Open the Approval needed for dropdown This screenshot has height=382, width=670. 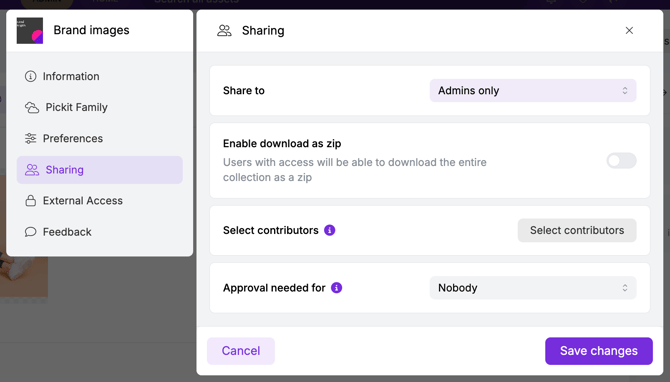[x=533, y=288]
